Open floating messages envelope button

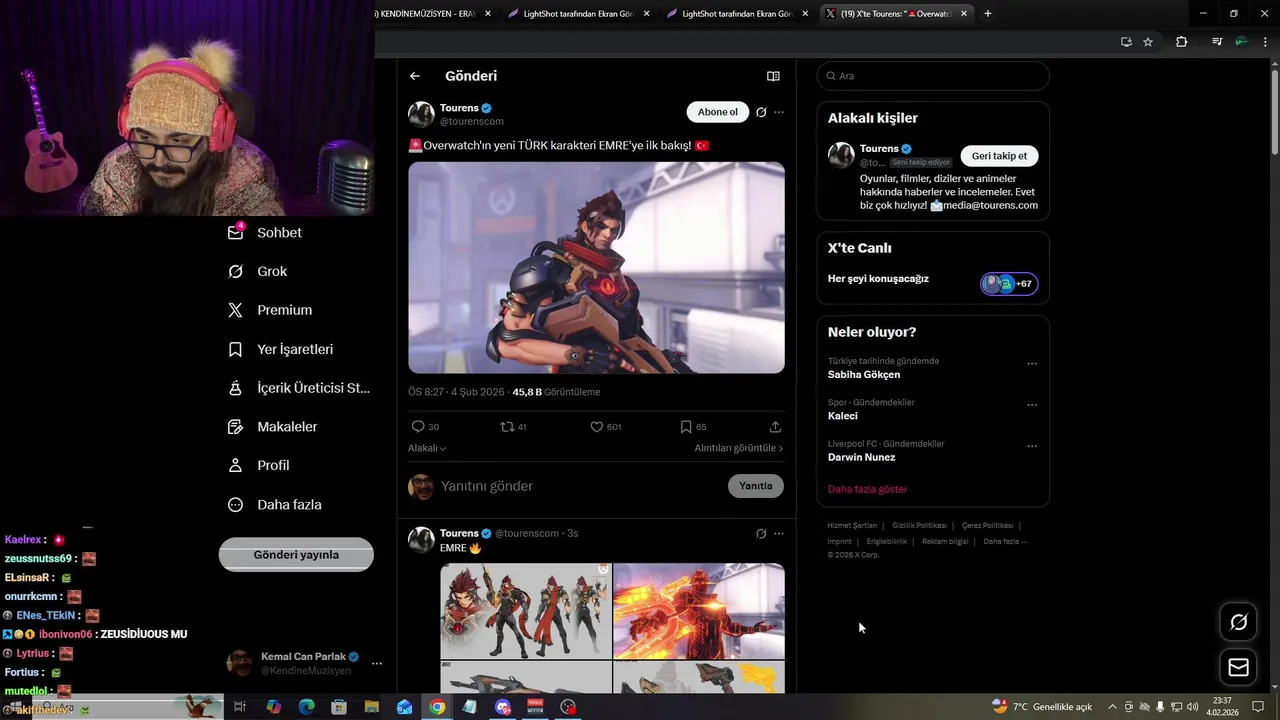tap(1238, 667)
